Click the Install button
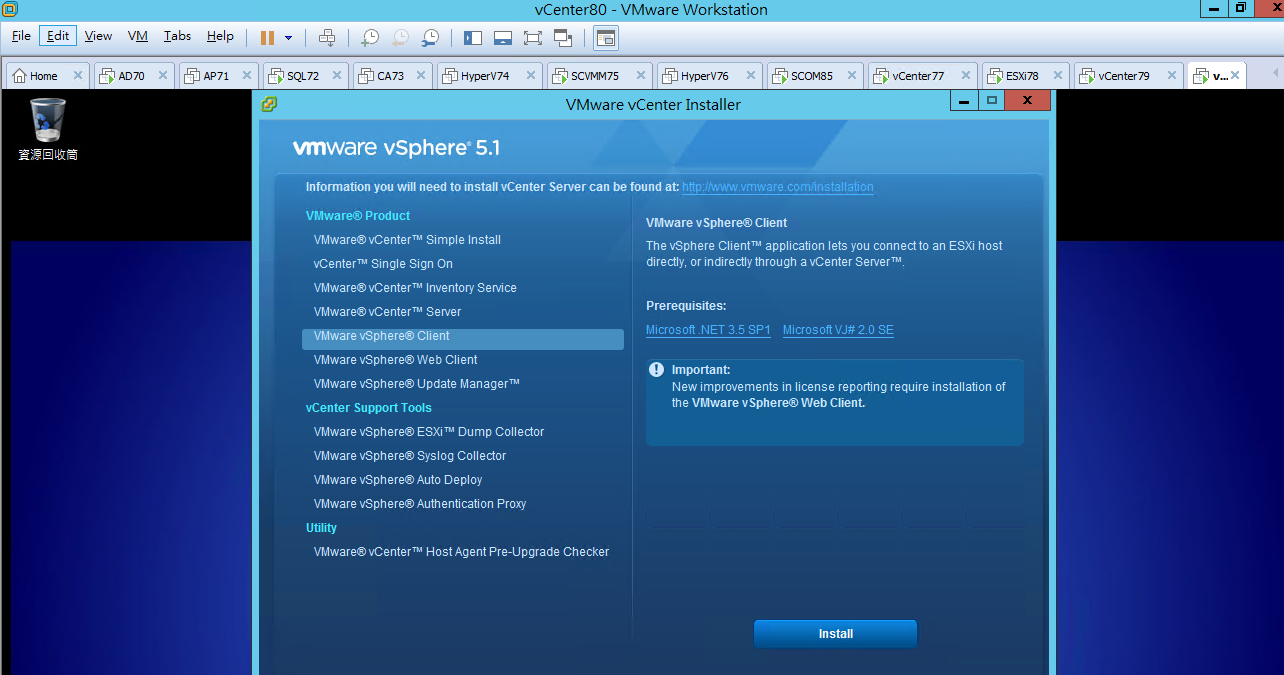Image resolution: width=1284 pixels, height=675 pixels. [835, 634]
